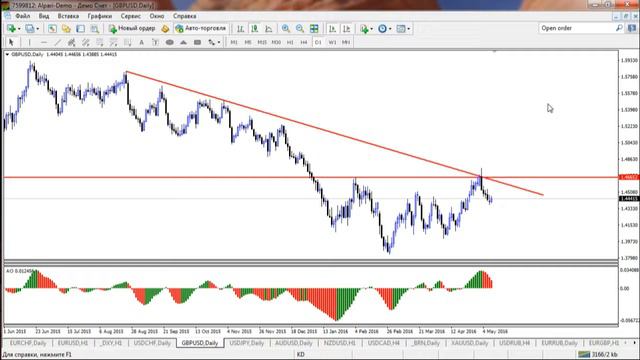This screenshot has width=640, height=360.
Task: Expand the indicators dropdown arrow
Action: (371, 29)
